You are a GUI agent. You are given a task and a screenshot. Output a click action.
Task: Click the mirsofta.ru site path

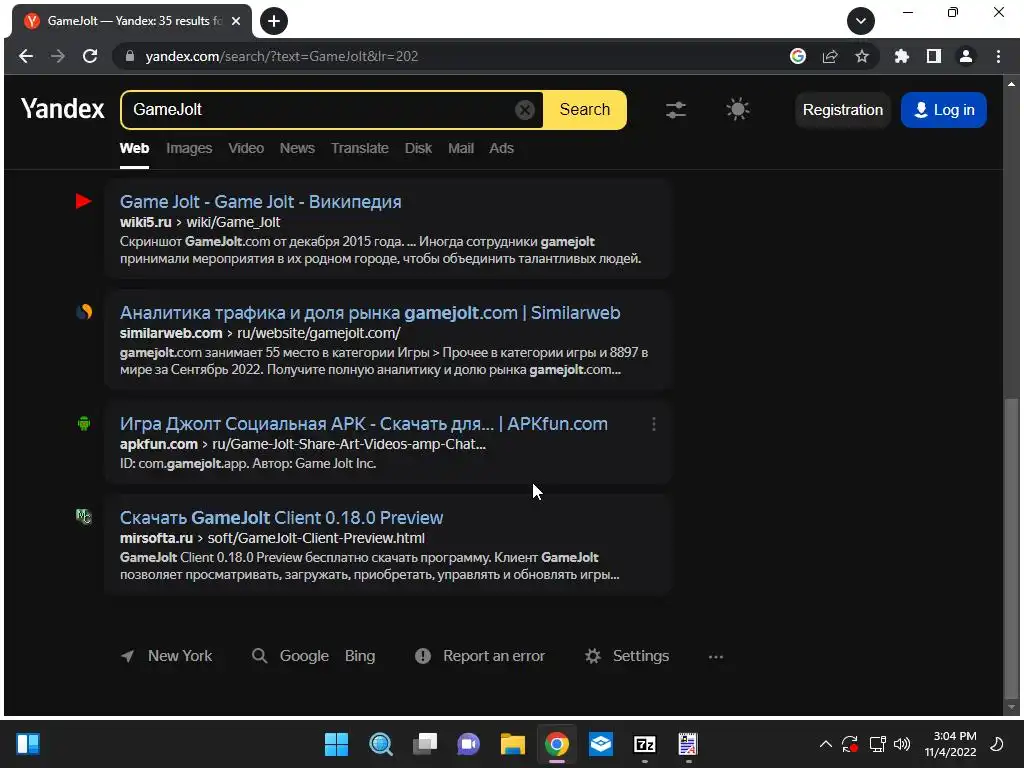272,538
